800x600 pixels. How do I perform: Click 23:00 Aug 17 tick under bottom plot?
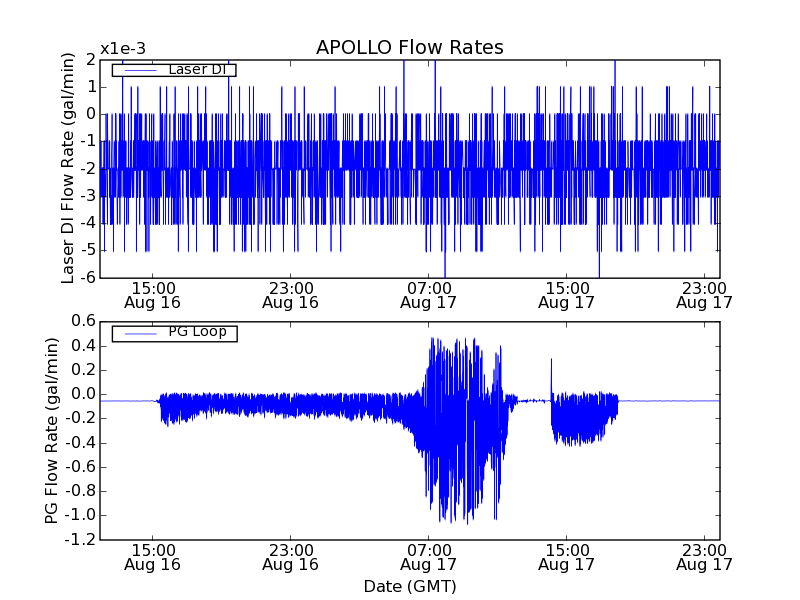tap(704, 556)
